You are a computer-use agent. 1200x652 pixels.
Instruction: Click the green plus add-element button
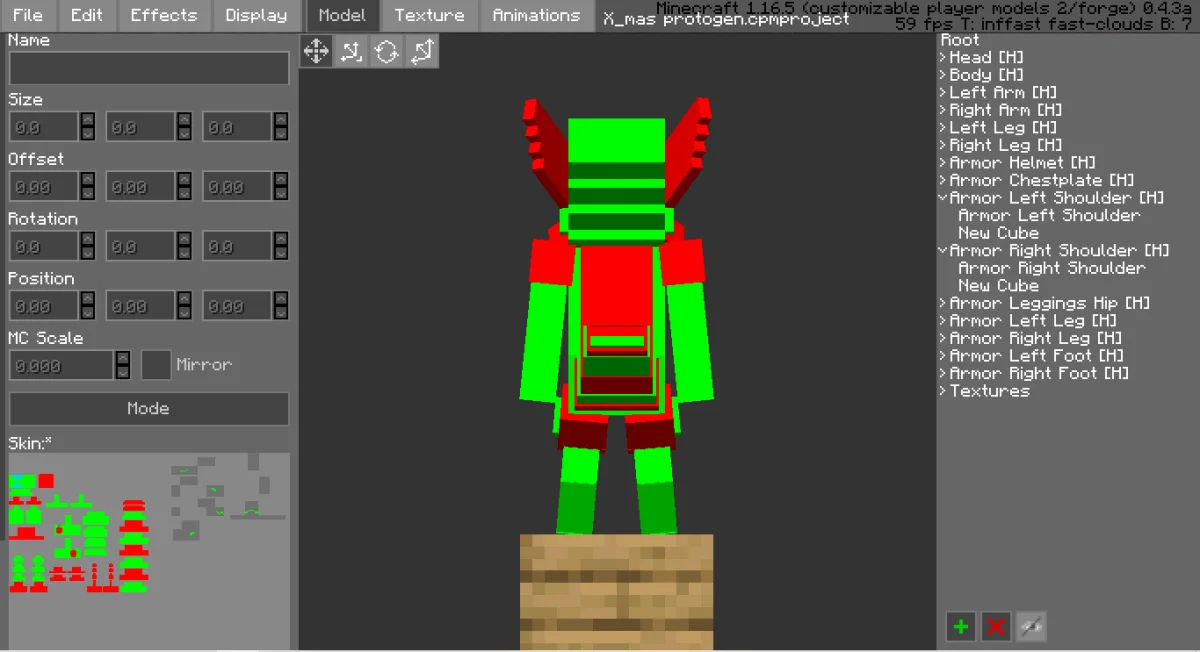(x=961, y=627)
